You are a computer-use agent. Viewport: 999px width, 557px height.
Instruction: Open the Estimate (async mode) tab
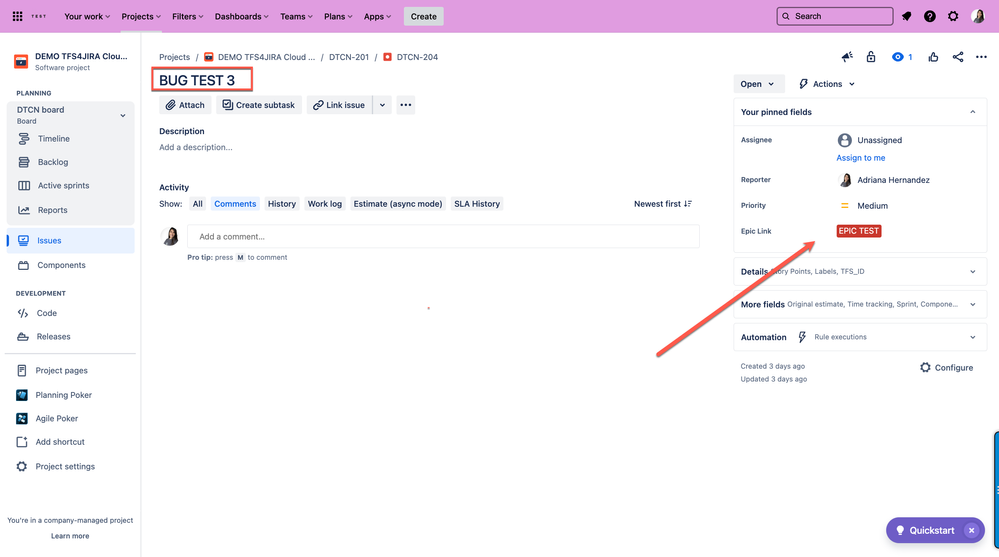click(398, 204)
